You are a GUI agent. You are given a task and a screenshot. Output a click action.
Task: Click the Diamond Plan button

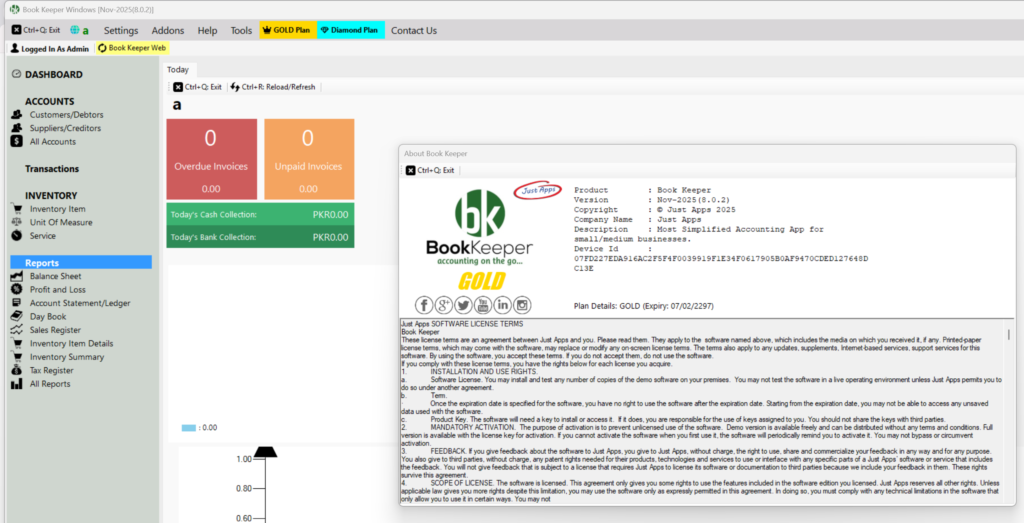351,30
